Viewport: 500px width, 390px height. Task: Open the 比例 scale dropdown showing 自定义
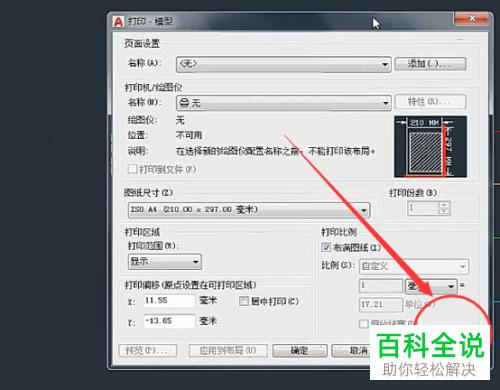pyautogui.click(x=414, y=266)
